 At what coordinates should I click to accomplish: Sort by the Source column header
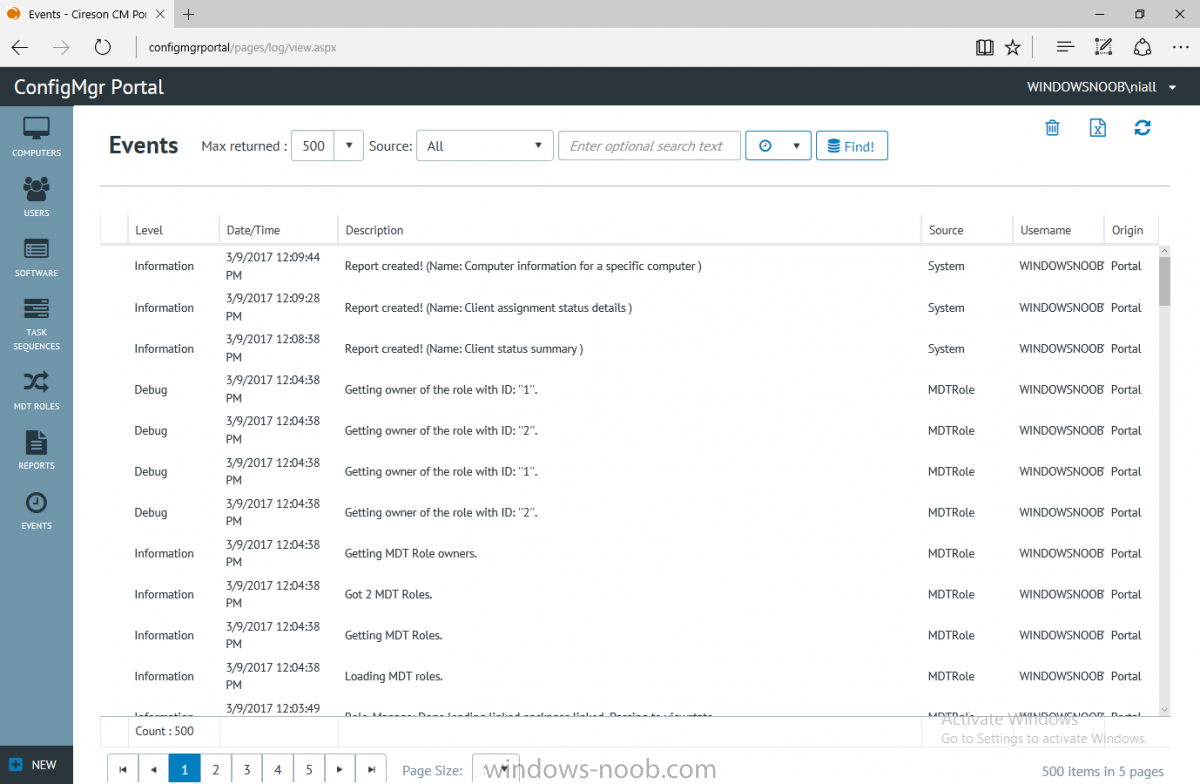click(967, 230)
